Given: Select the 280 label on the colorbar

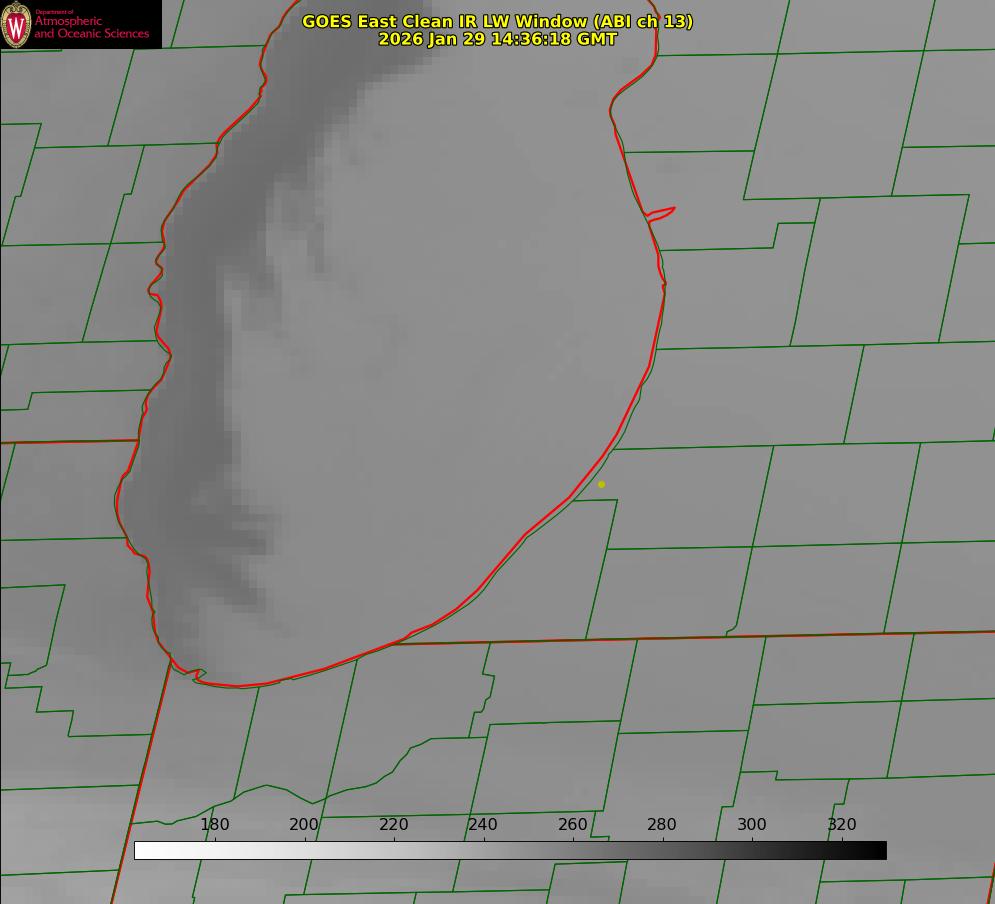Looking at the screenshot, I should pos(662,824).
